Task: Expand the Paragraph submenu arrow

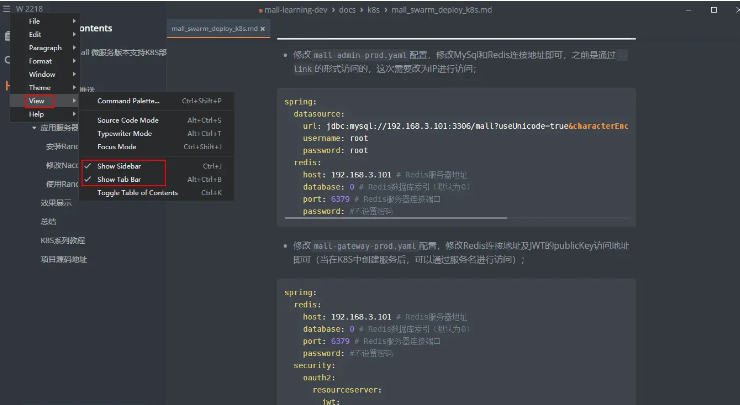Action: pyautogui.click(x=74, y=48)
